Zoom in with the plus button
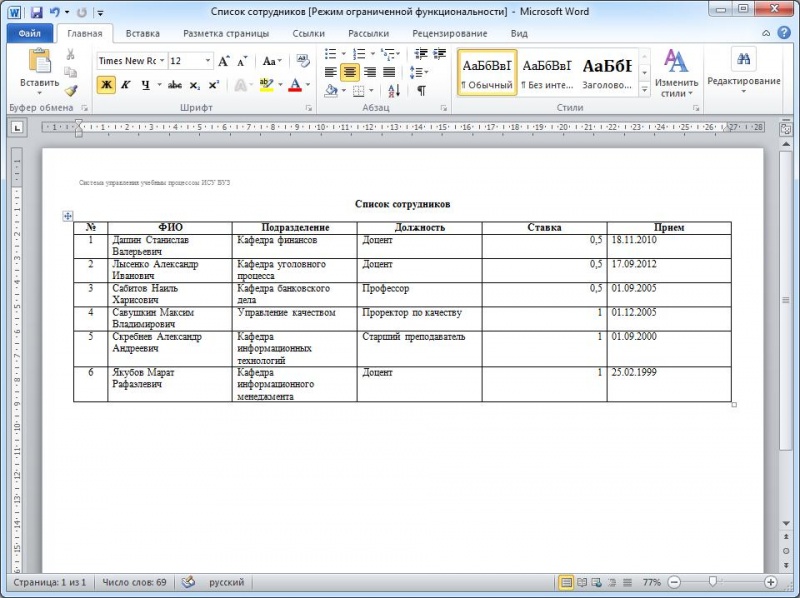This screenshot has width=800, height=598. pos(770,582)
